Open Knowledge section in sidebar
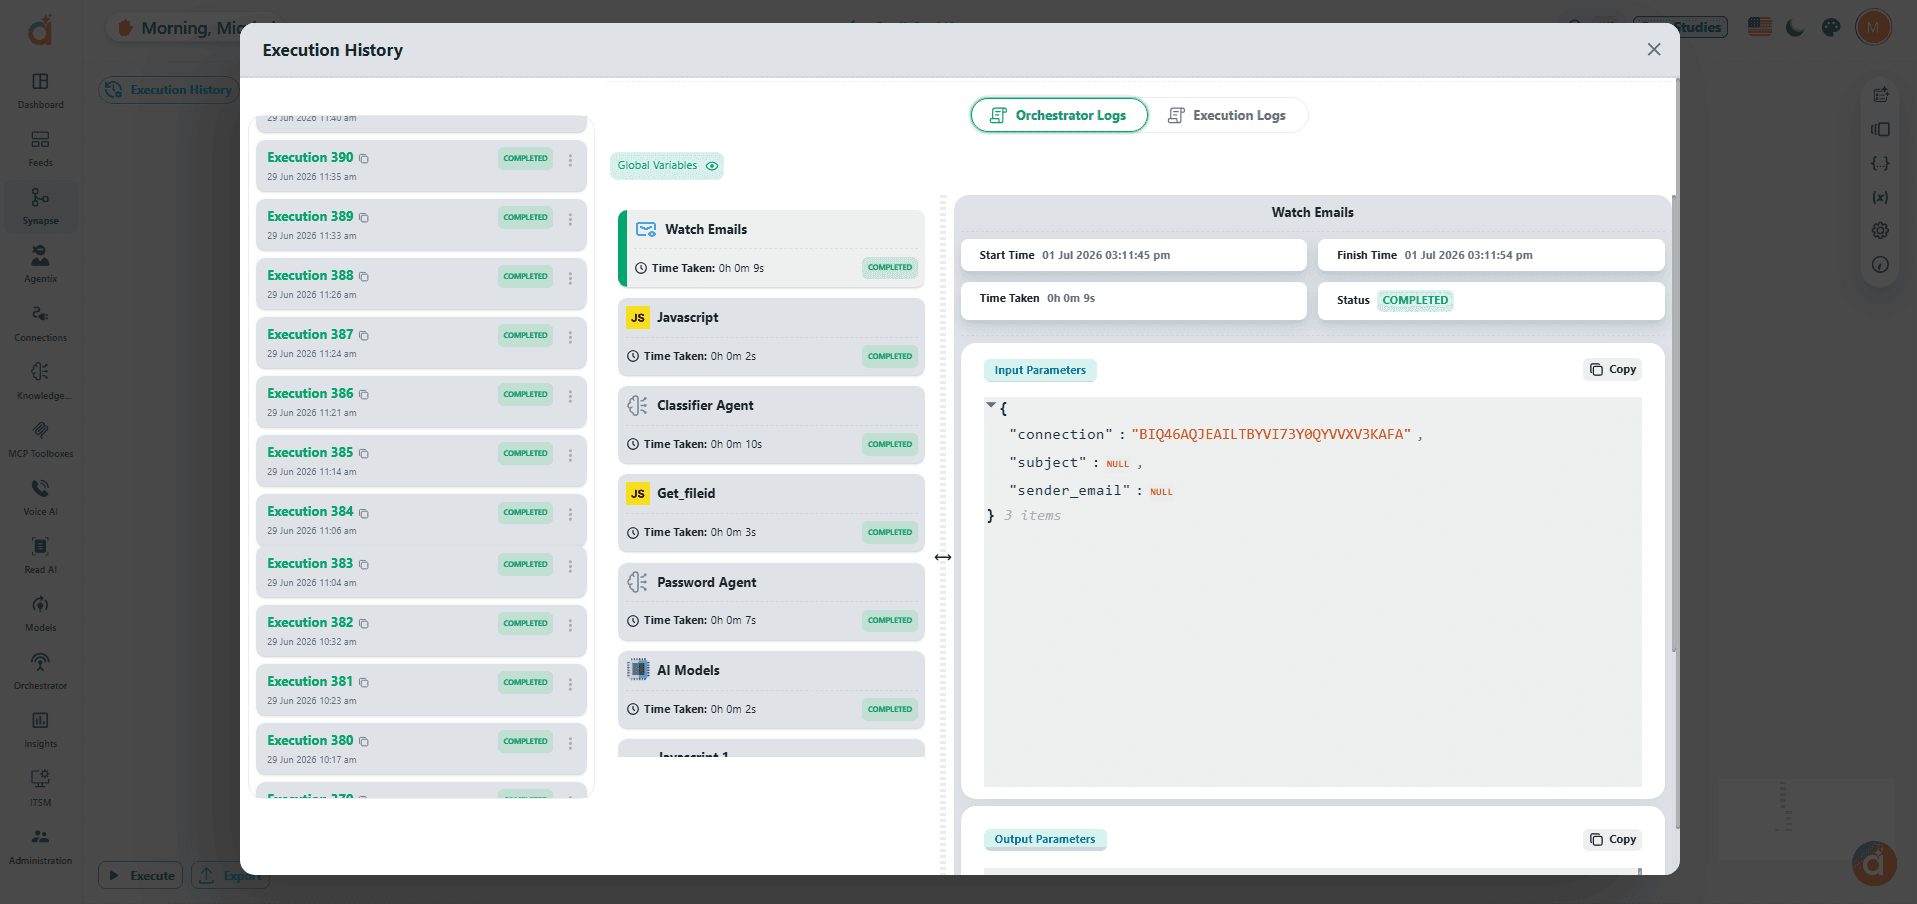Image resolution: width=1917 pixels, height=904 pixels. tap(40, 381)
